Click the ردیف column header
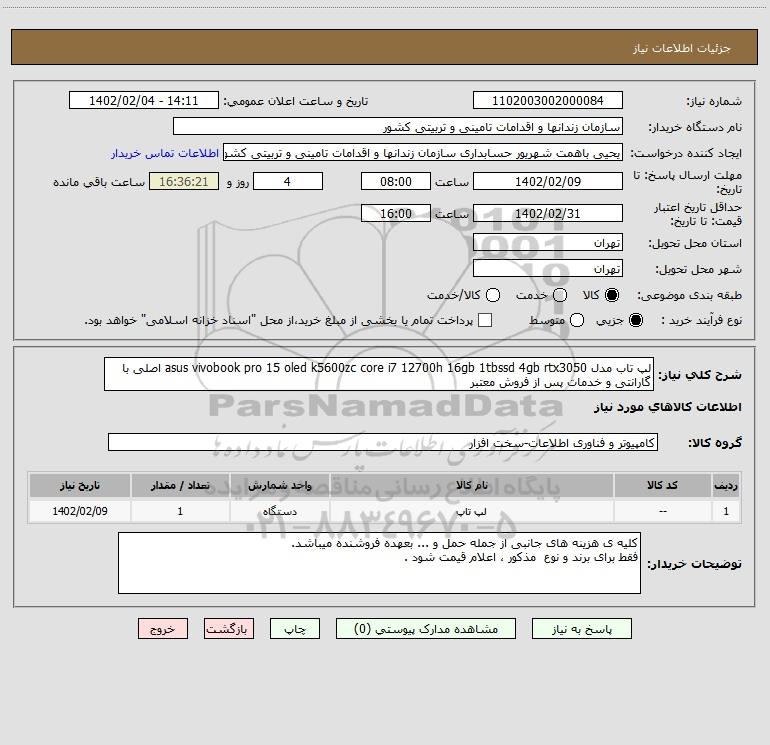The image size is (770, 745). [x=726, y=485]
